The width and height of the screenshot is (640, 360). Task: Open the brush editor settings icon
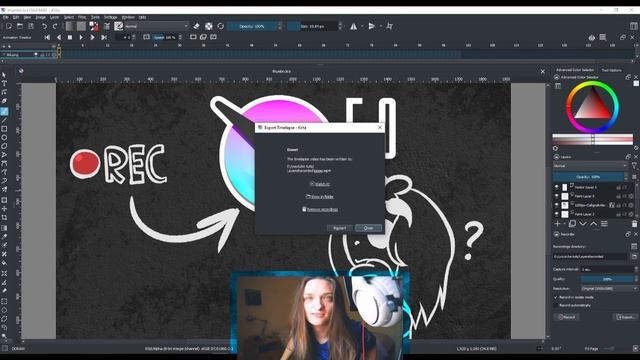[107, 26]
